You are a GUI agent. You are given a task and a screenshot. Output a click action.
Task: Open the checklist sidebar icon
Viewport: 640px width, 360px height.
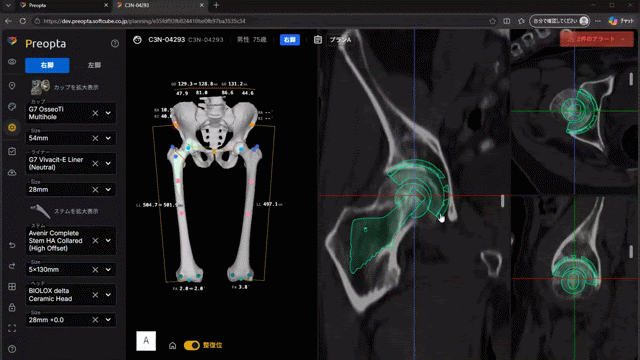tap(12, 151)
